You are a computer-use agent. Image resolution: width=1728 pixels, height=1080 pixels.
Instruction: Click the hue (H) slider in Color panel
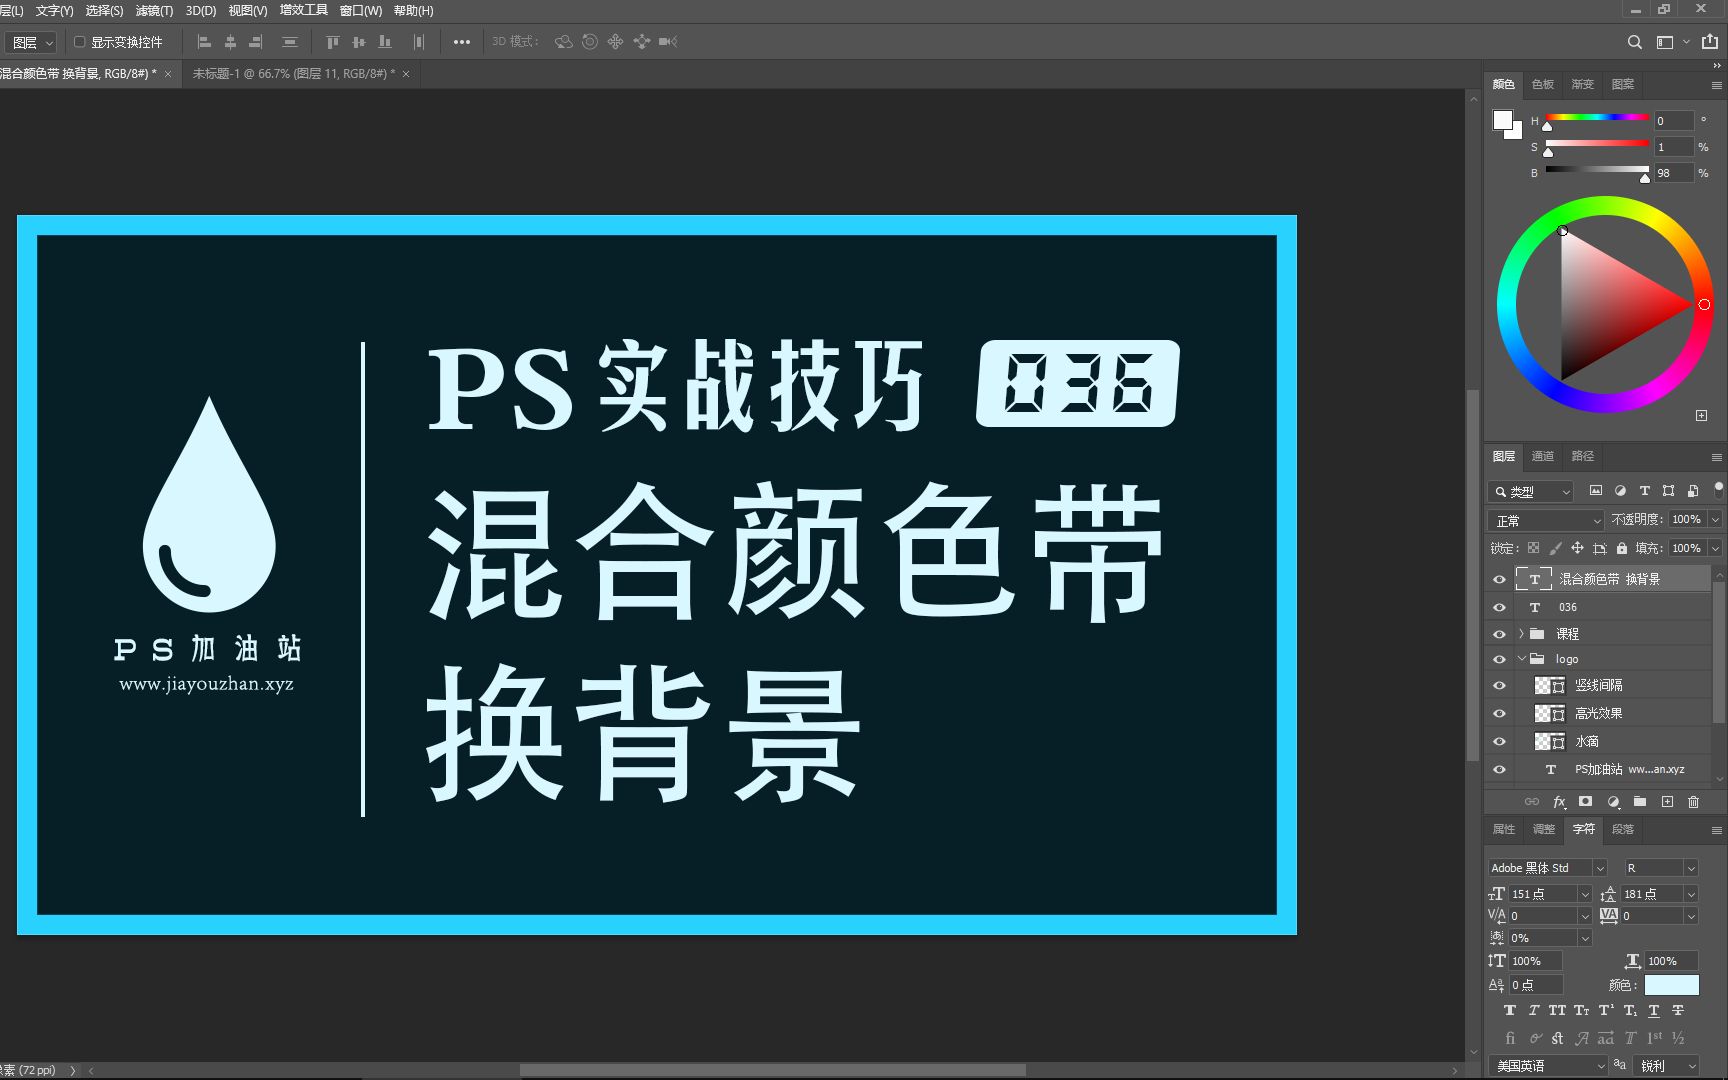coord(1597,118)
